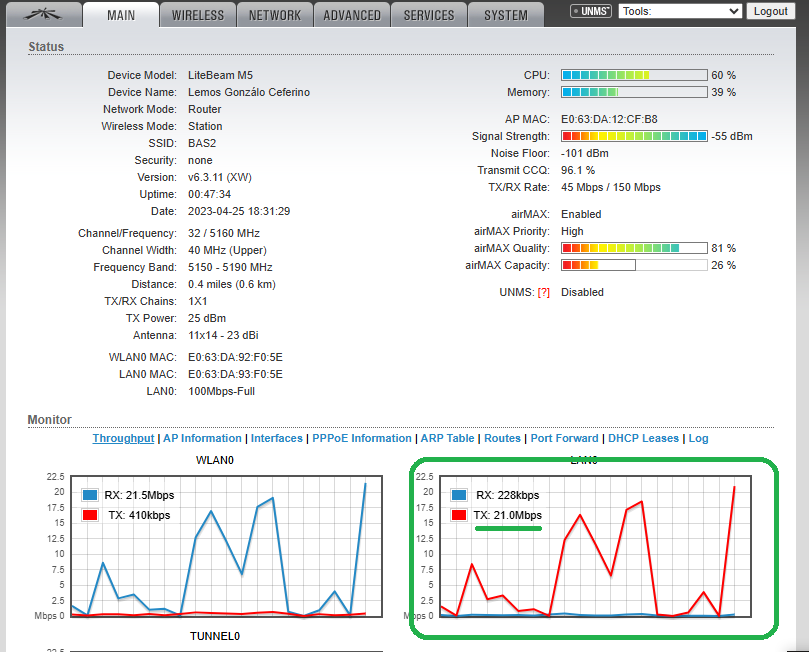Viewport: 809px width, 652px height.
Task: Switch to the Wireless tab
Action: tap(198, 15)
